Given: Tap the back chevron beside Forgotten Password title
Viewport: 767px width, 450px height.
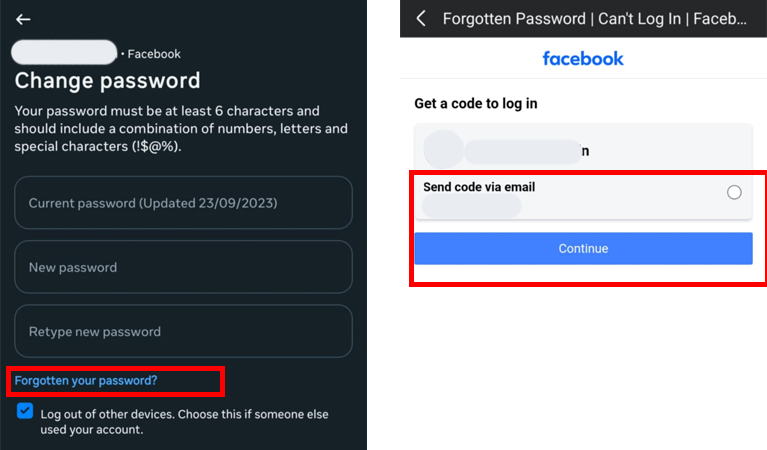Looking at the screenshot, I should click(421, 19).
